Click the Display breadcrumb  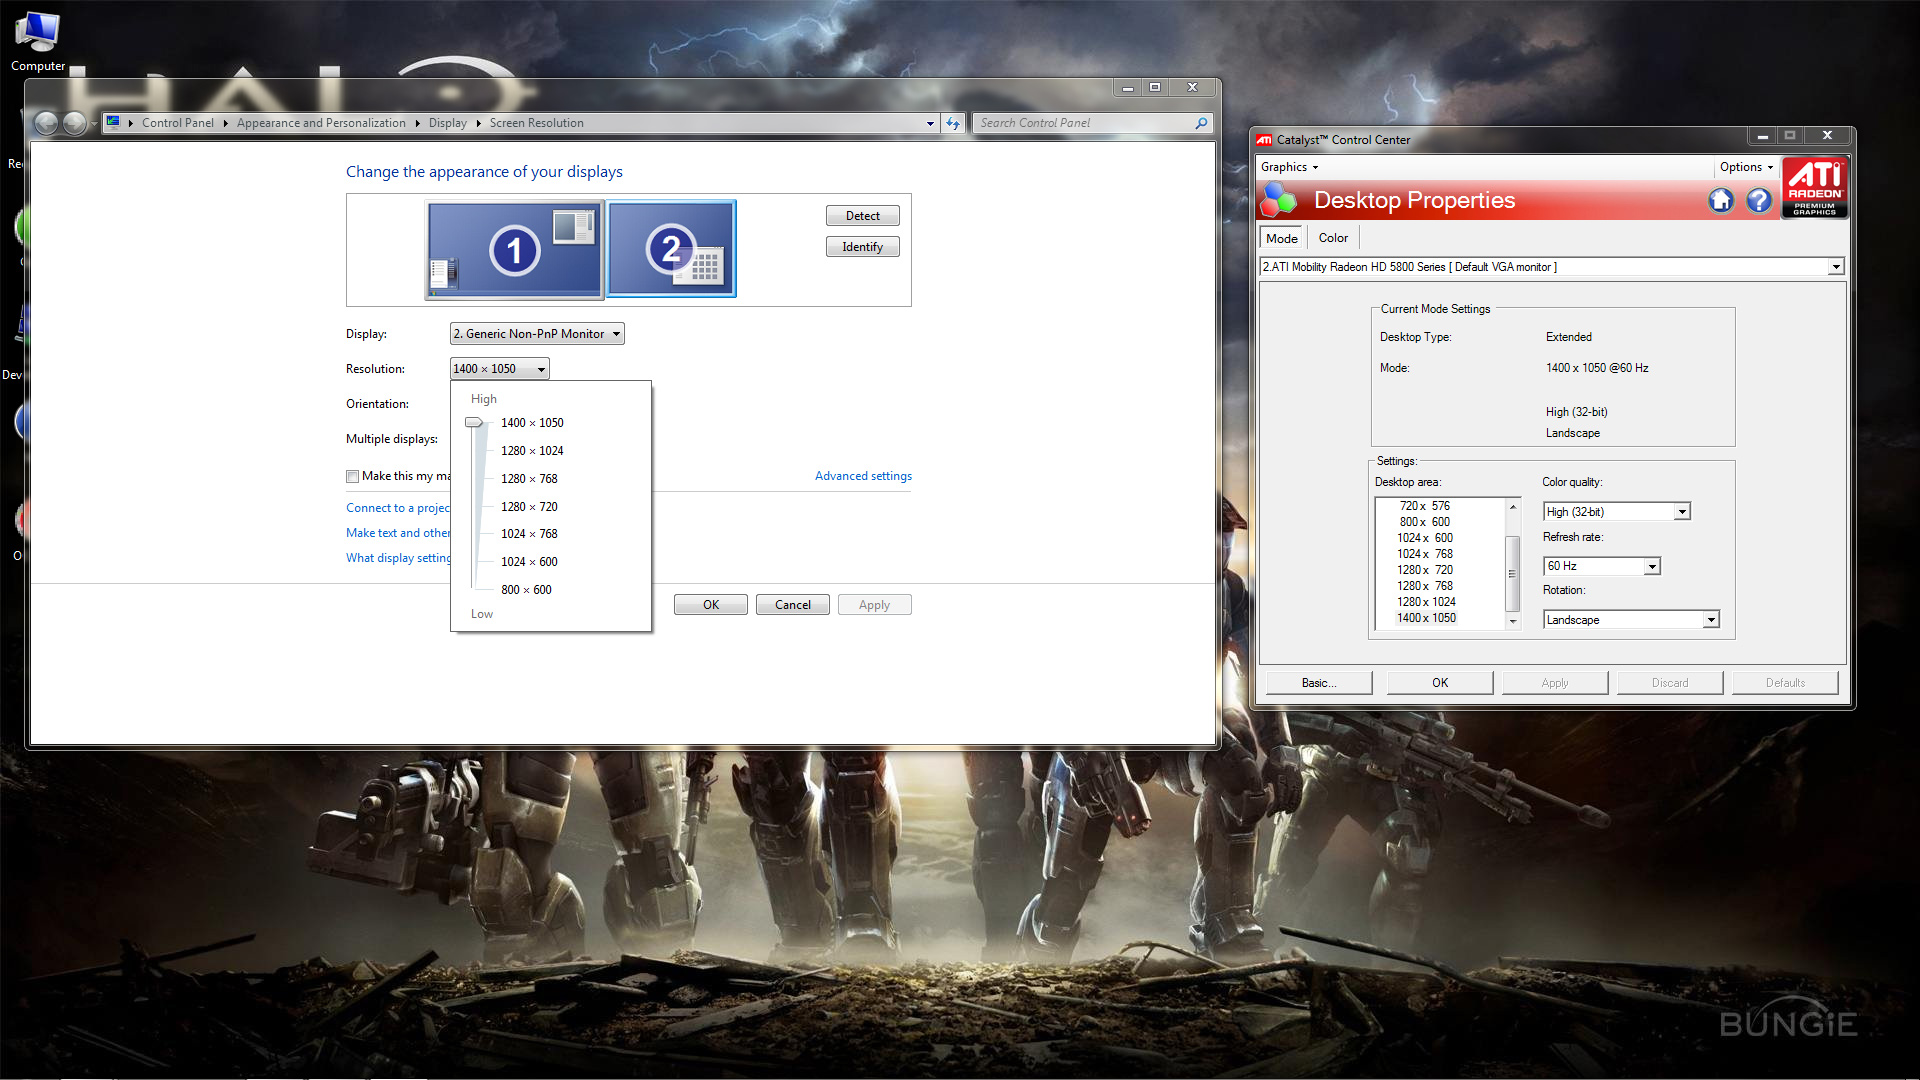tap(447, 123)
